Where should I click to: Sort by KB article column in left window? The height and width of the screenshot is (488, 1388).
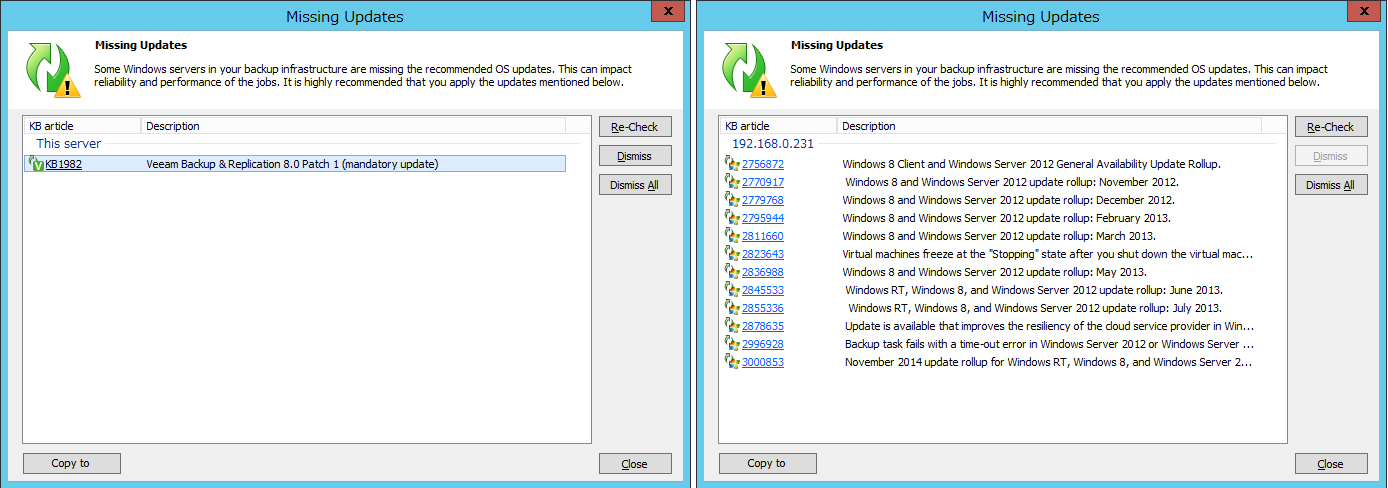82,126
